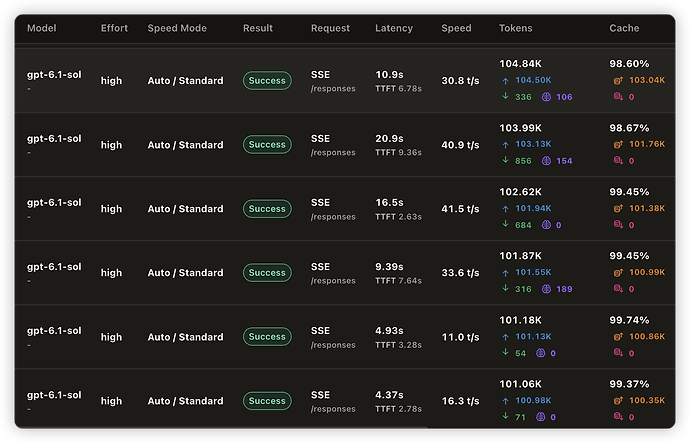This screenshot has width=690, height=443.
Task: Click the orange cache icon beside 101.76K
Action: pyautogui.click(x=618, y=144)
